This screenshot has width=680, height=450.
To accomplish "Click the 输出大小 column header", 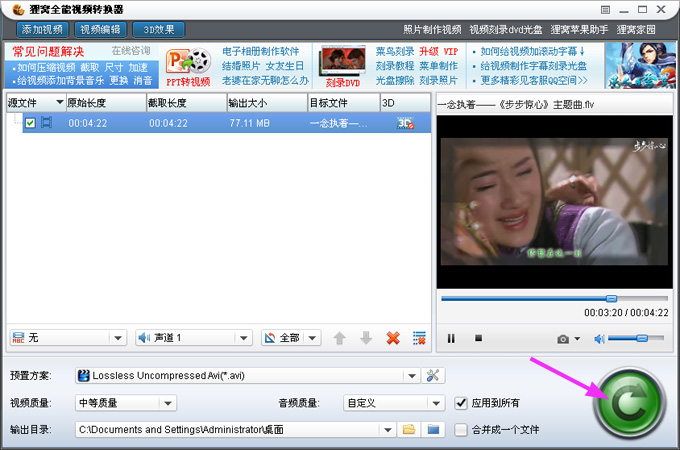I will [267, 103].
